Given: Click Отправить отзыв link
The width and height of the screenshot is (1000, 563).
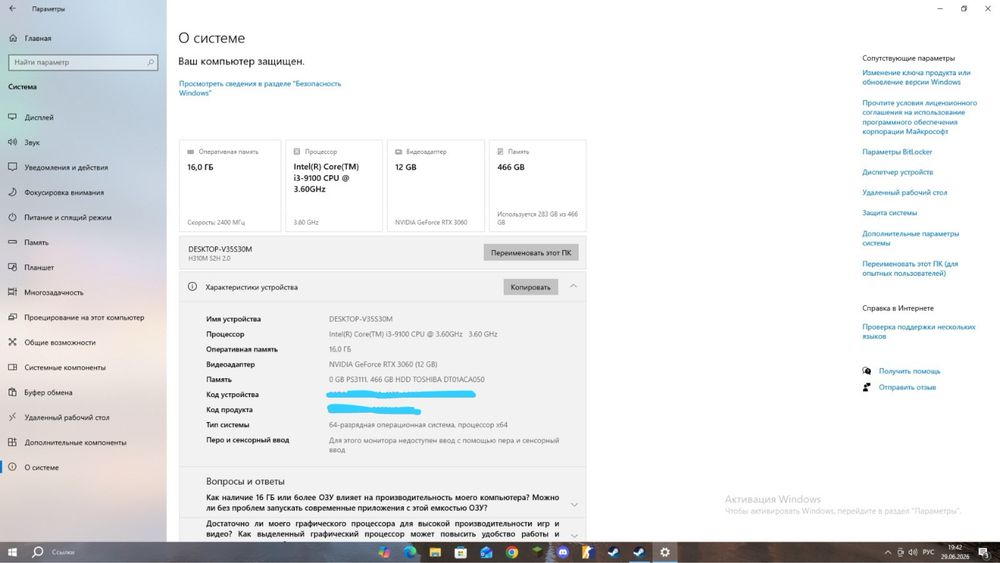Looking at the screenshot, I should coord(907,387).
